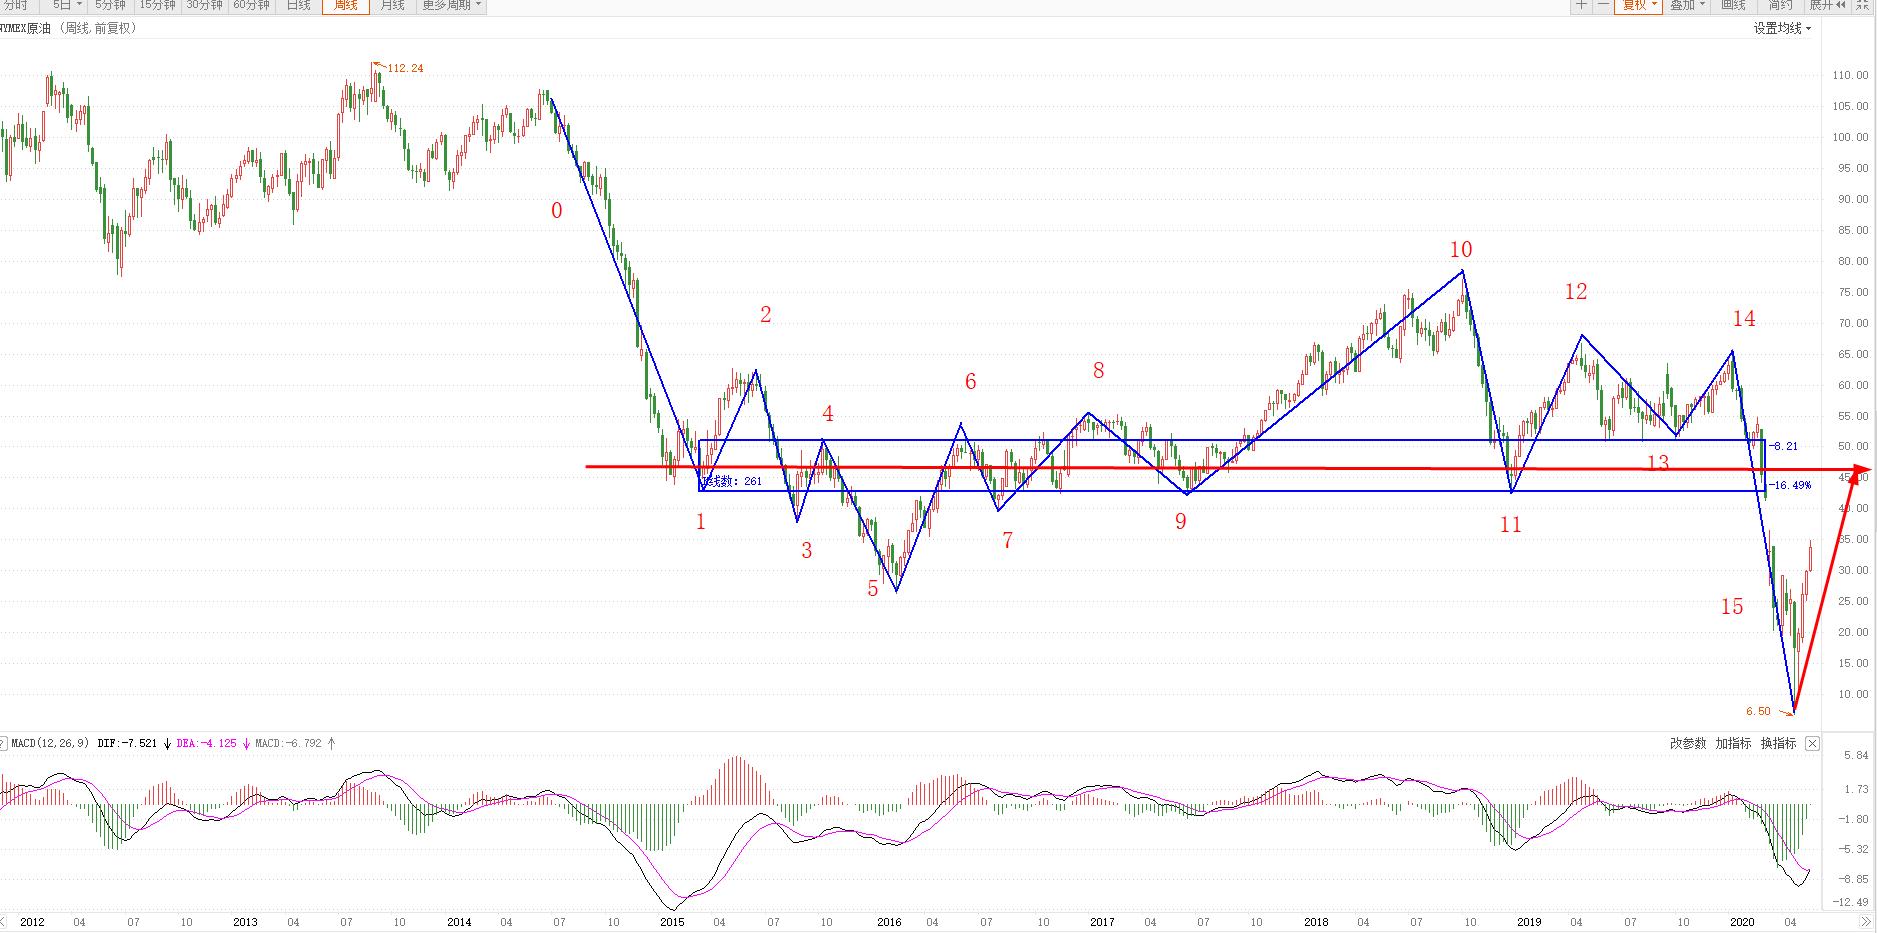Select the 60分钟 timeframe tab

251,5
